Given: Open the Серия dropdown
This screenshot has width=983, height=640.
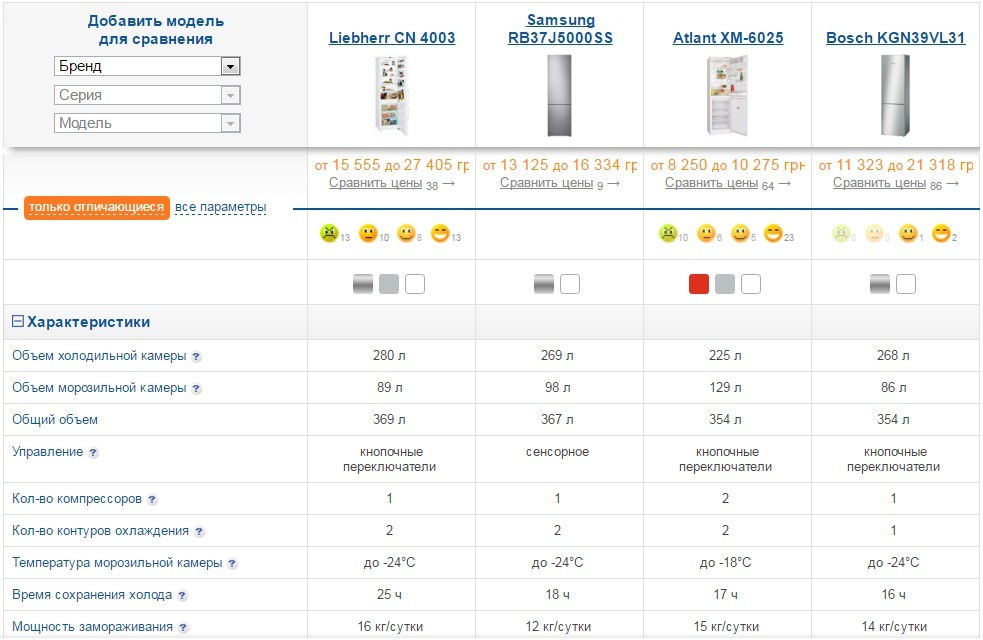Looking at the screenshot, I should point(147,95).
